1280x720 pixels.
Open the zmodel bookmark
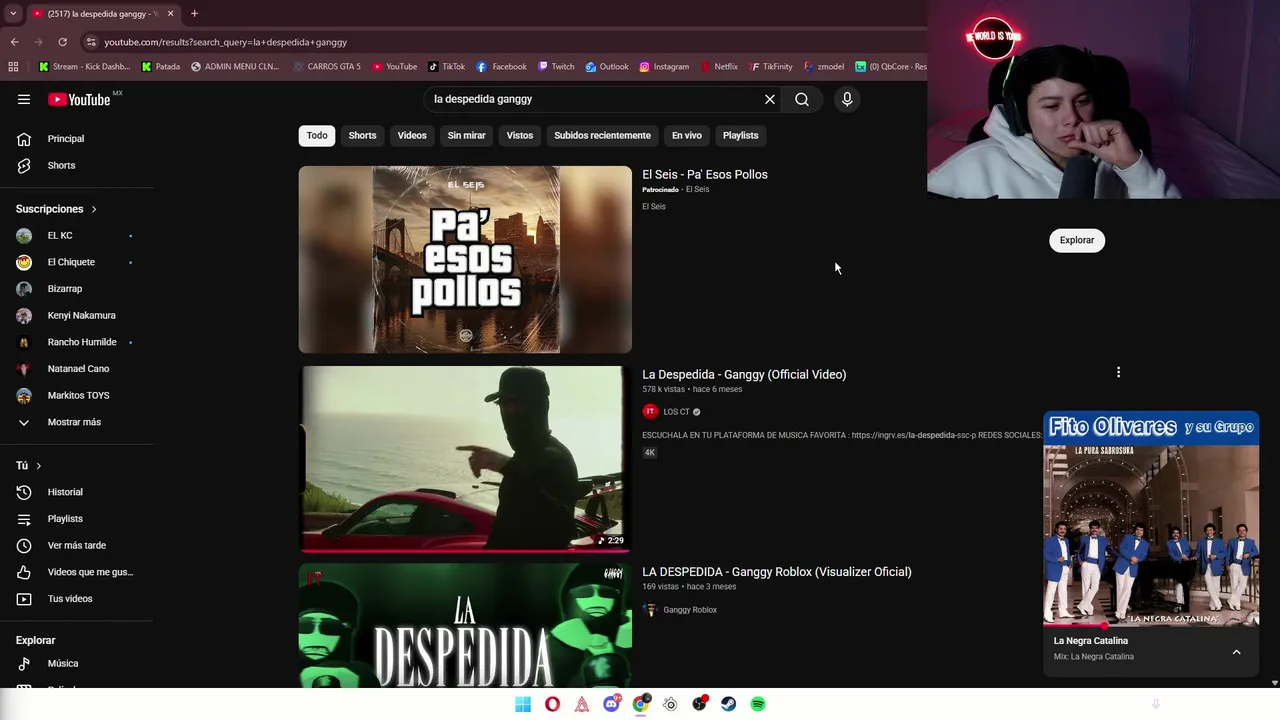click(x=824, y=67)
